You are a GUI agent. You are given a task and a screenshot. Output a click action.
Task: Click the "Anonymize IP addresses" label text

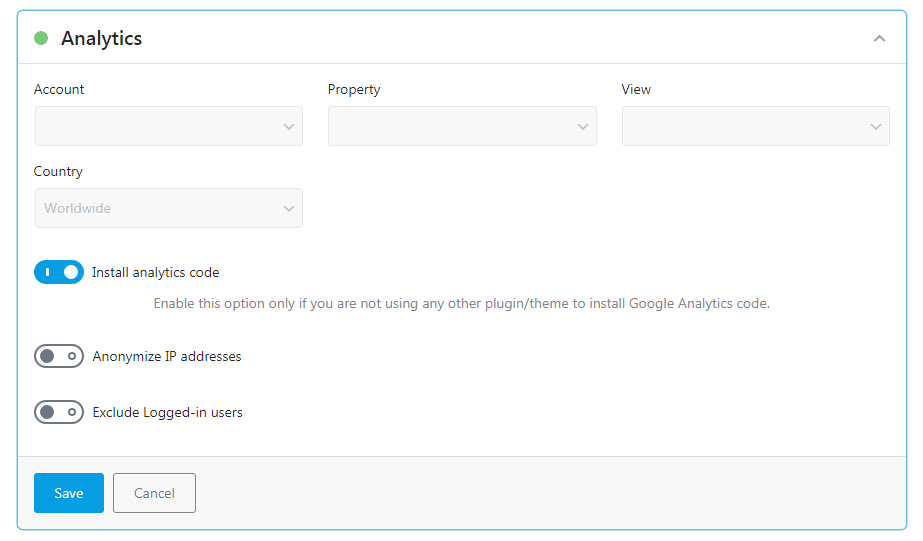coord(166,356)
